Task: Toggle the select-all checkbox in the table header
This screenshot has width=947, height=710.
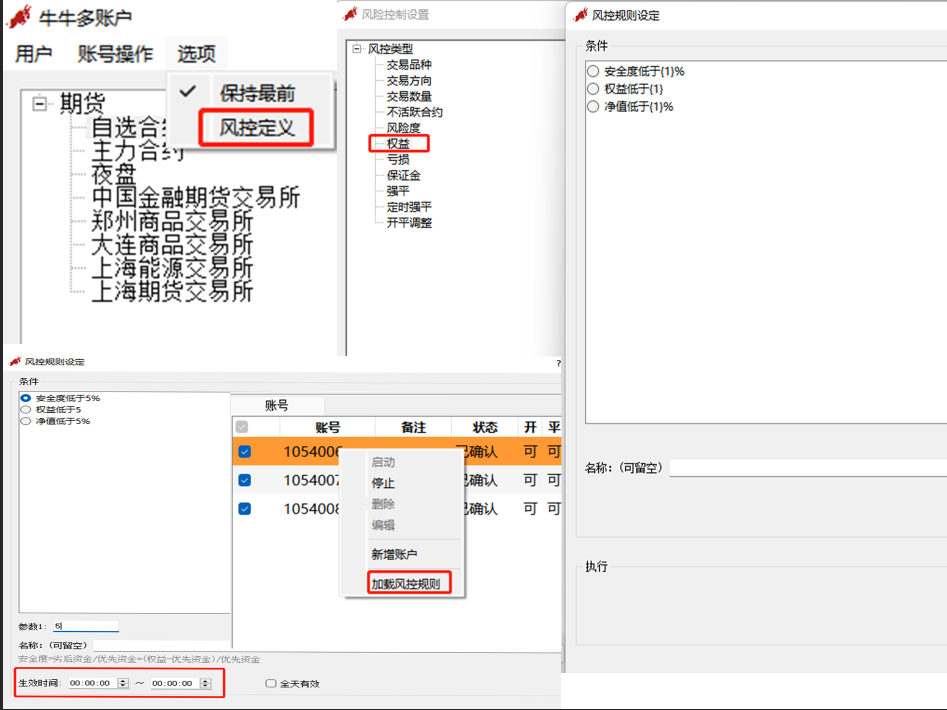Action: click(x=242, y=427)
